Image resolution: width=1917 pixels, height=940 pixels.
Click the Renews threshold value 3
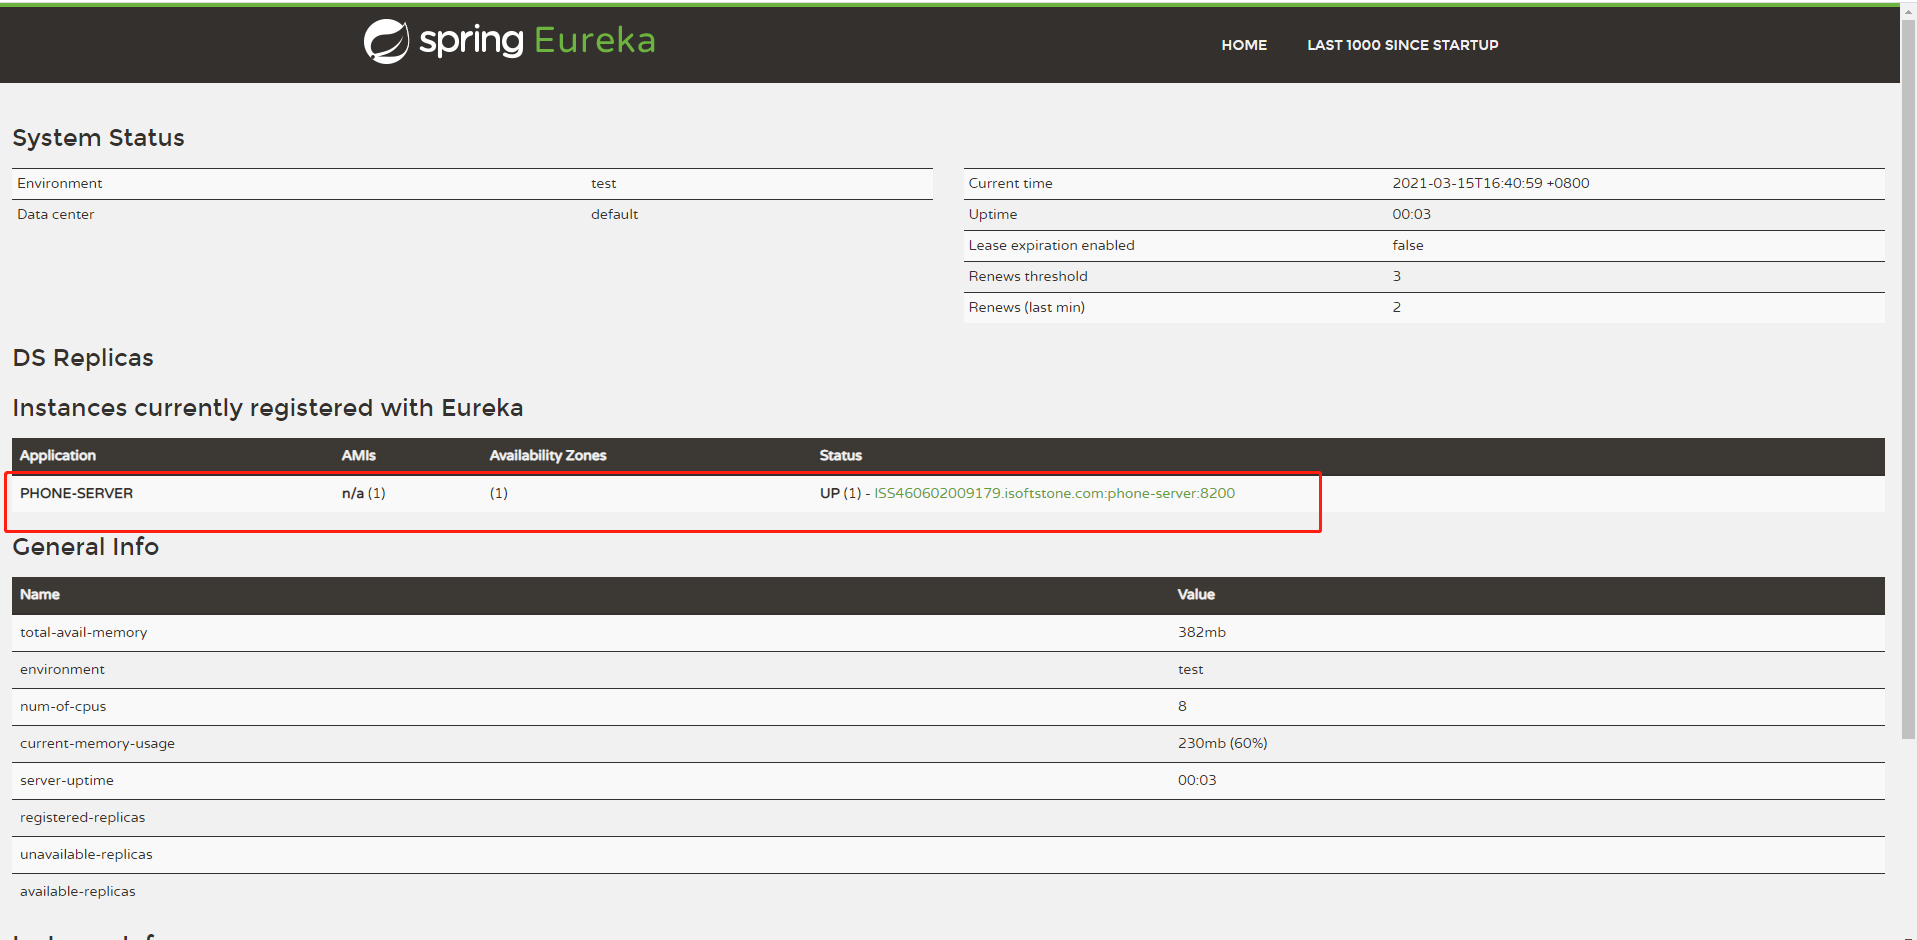point(1396,276)
